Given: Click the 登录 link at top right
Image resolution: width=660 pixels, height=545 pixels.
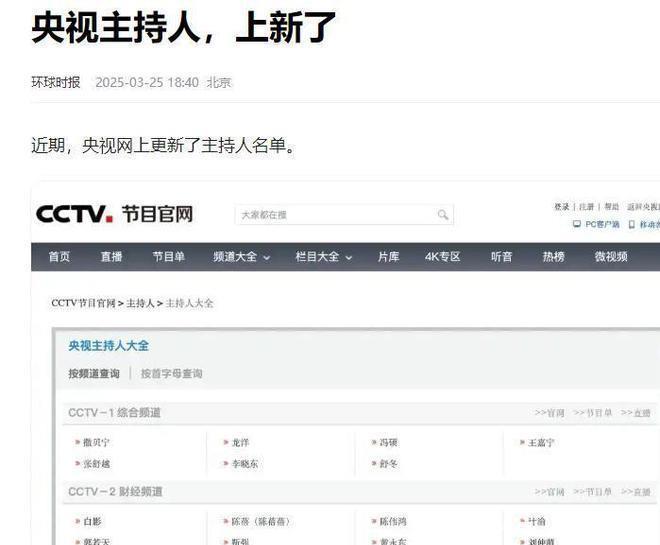Looking at the screenshot, I should [562, 207].
